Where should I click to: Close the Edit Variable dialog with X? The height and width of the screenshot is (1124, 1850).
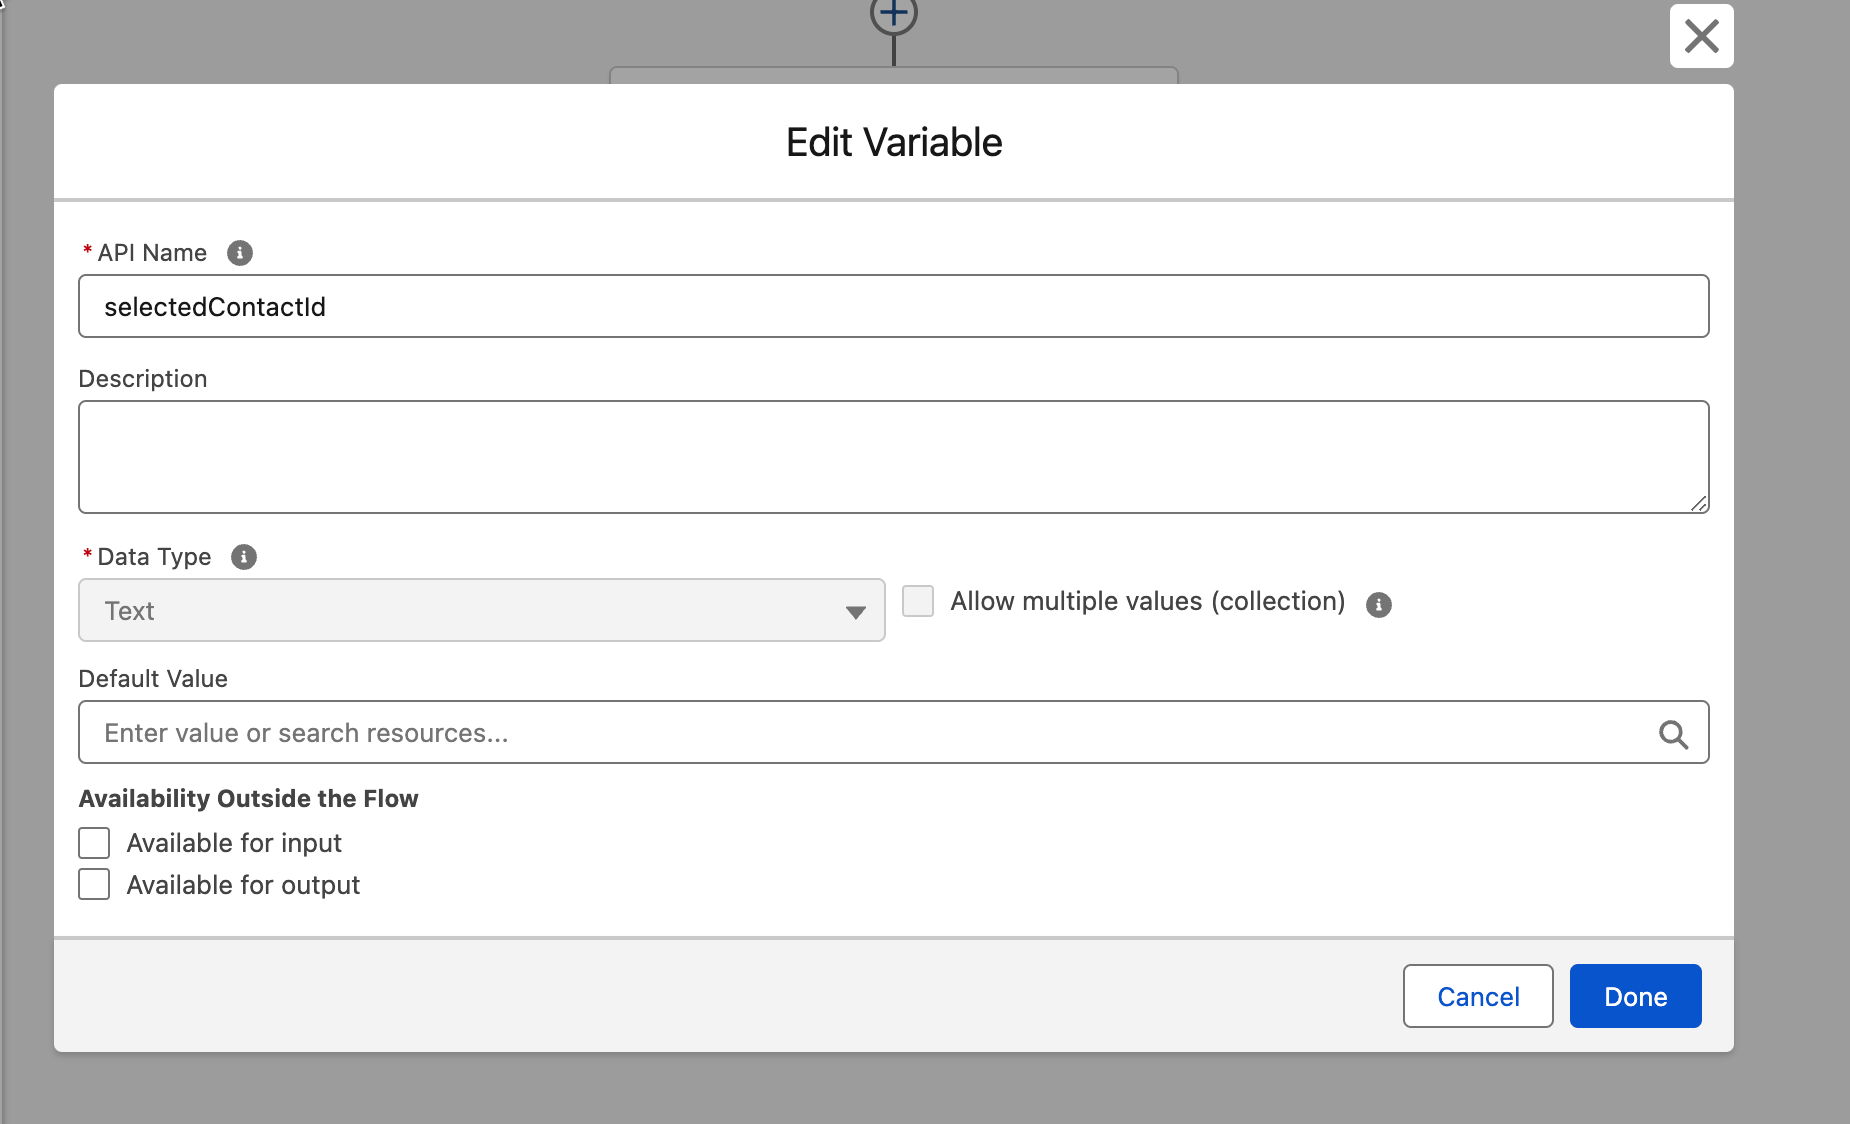pyautogui.click(x=1701, y=37)
